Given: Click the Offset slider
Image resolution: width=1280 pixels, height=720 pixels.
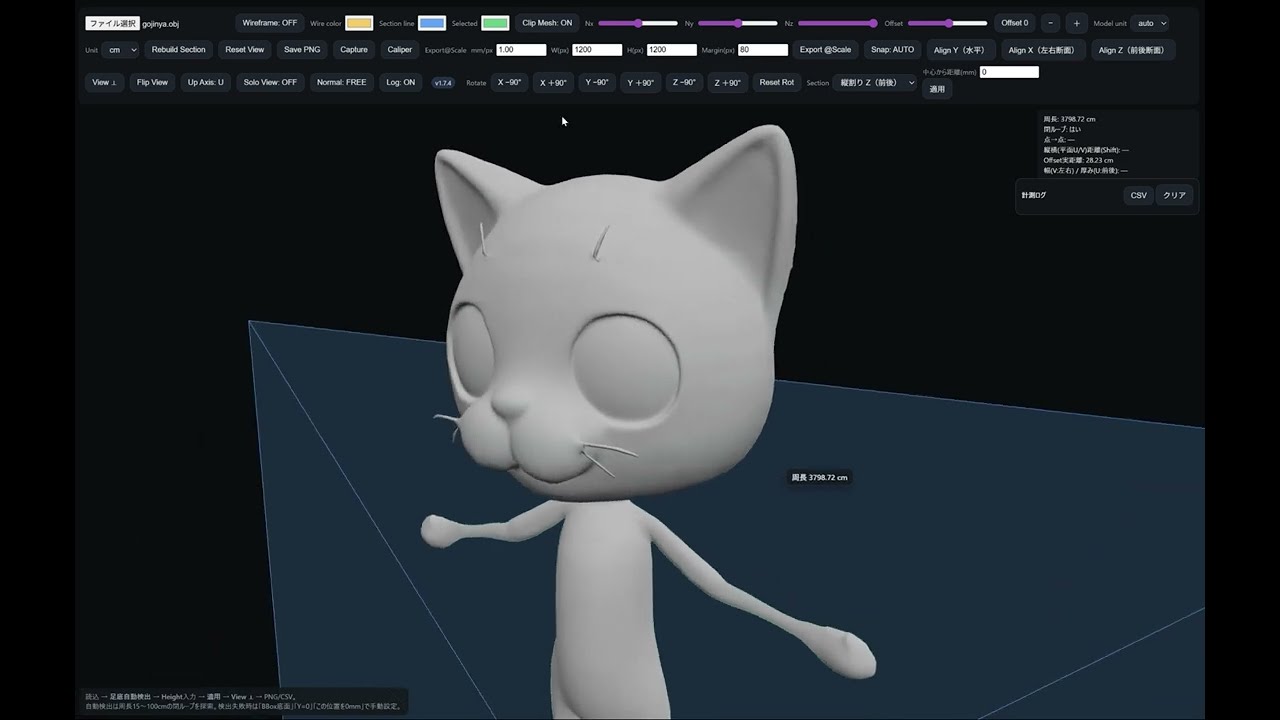Looking at the screenshot, I should [x=948, y=23].
